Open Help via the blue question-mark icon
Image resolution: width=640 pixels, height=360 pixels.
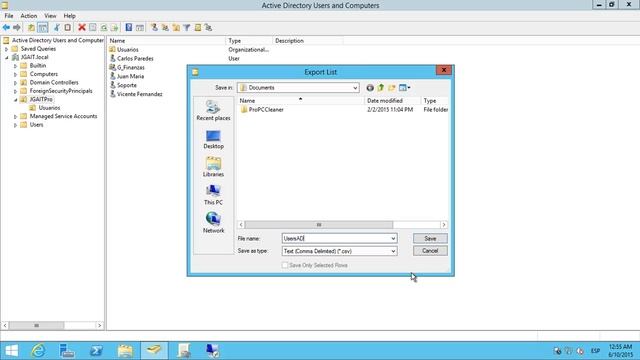[x=129, y=27]
